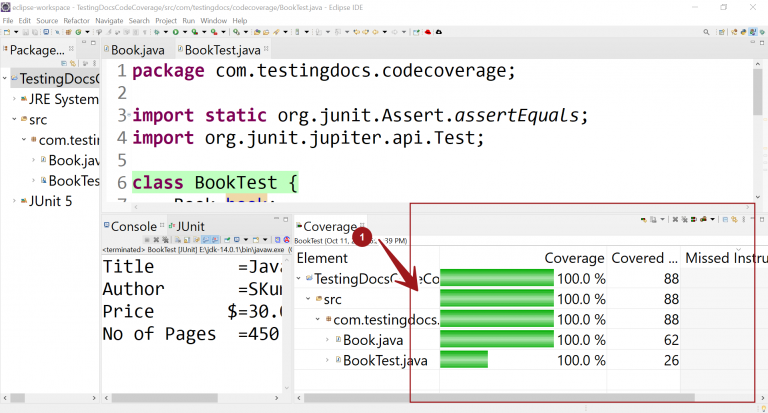Click the Debug bug toolbar icon
The height and width of the screenshot is (413, 768).
pos(157,32)
